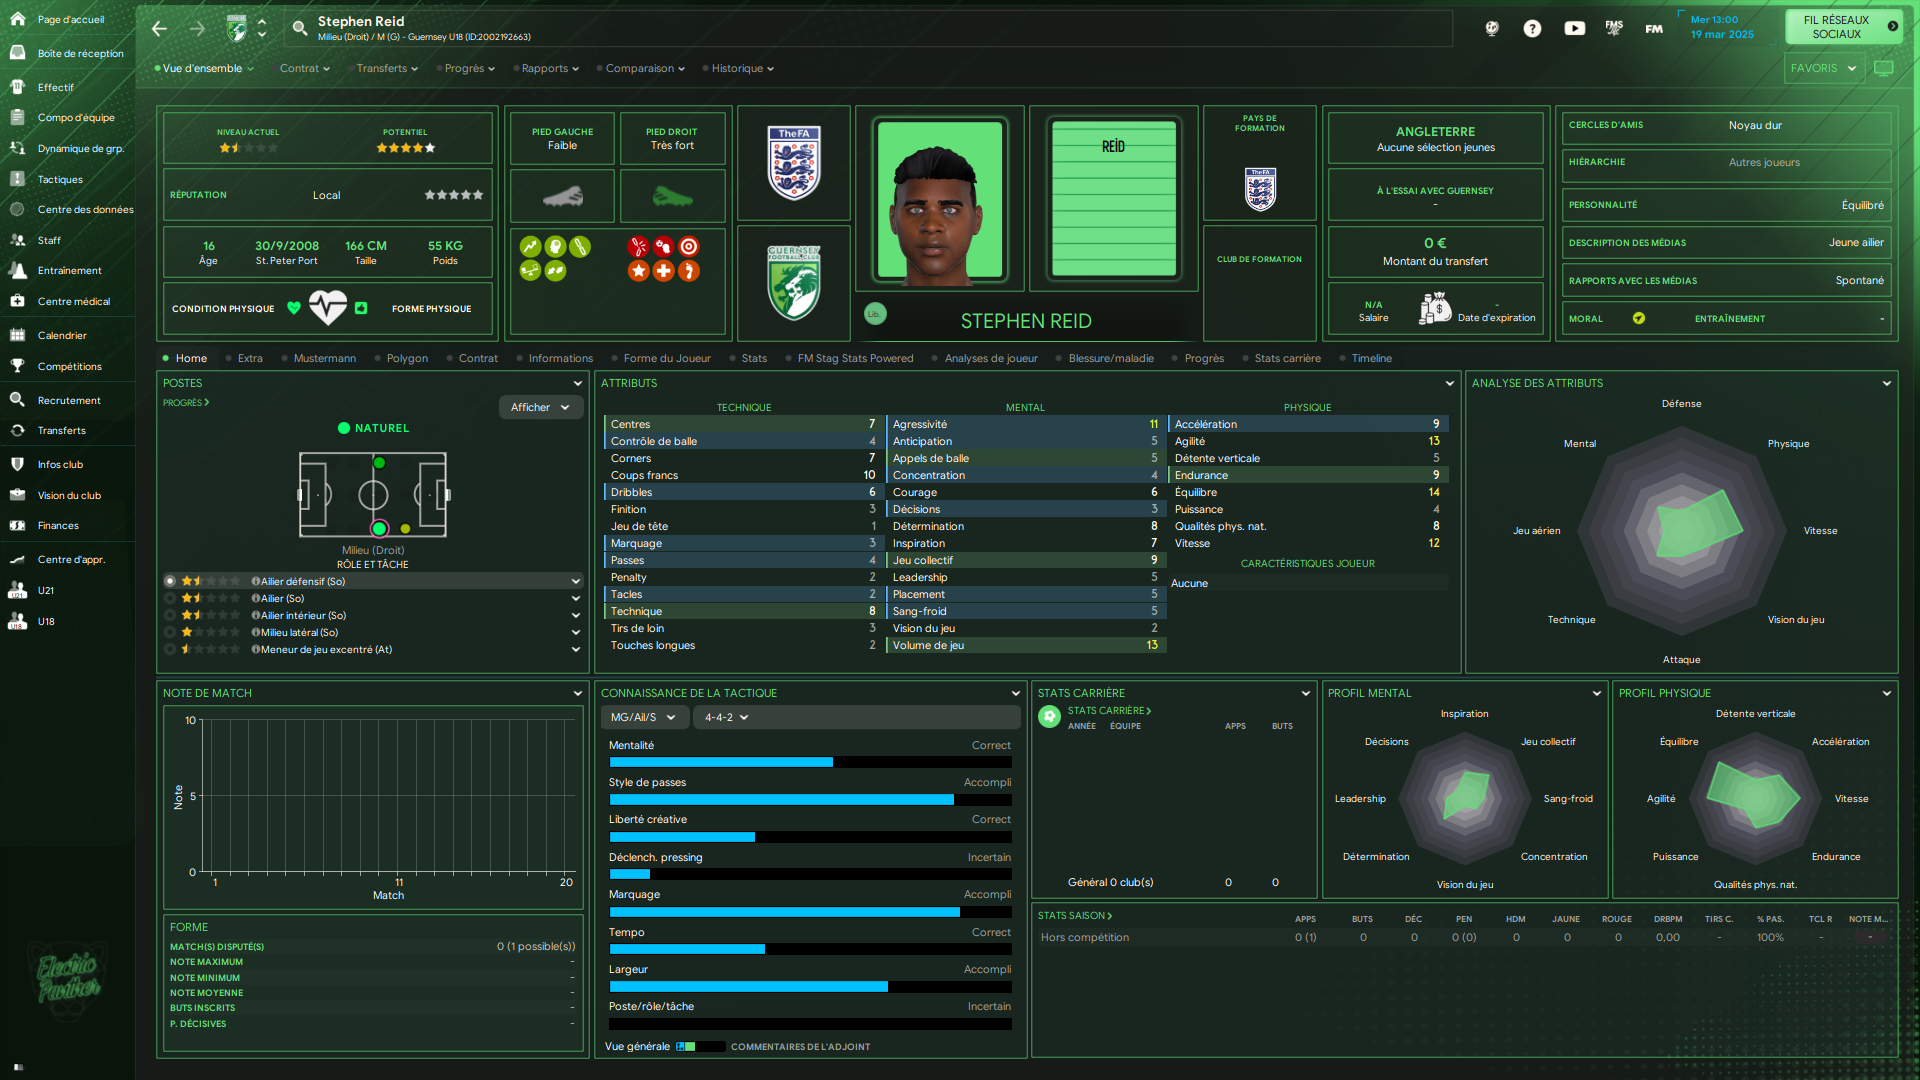Select the Ailier intérieur role radio
The width and height of the screenshot is (1920, 1080).
(171, 615)
